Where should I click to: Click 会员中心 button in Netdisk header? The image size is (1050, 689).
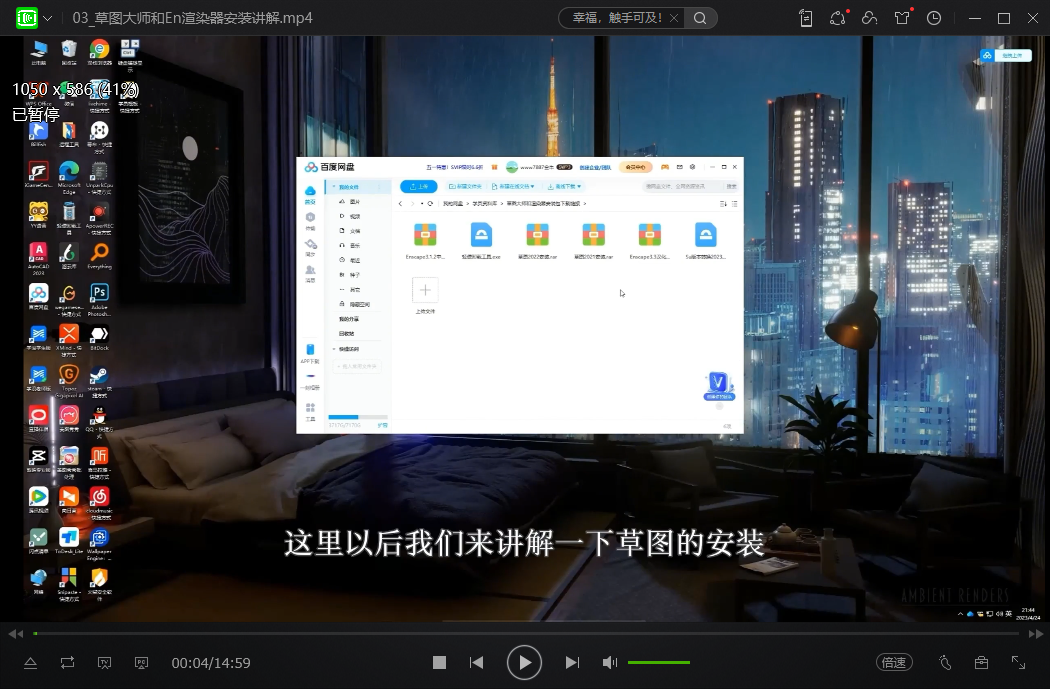[635, 167]
